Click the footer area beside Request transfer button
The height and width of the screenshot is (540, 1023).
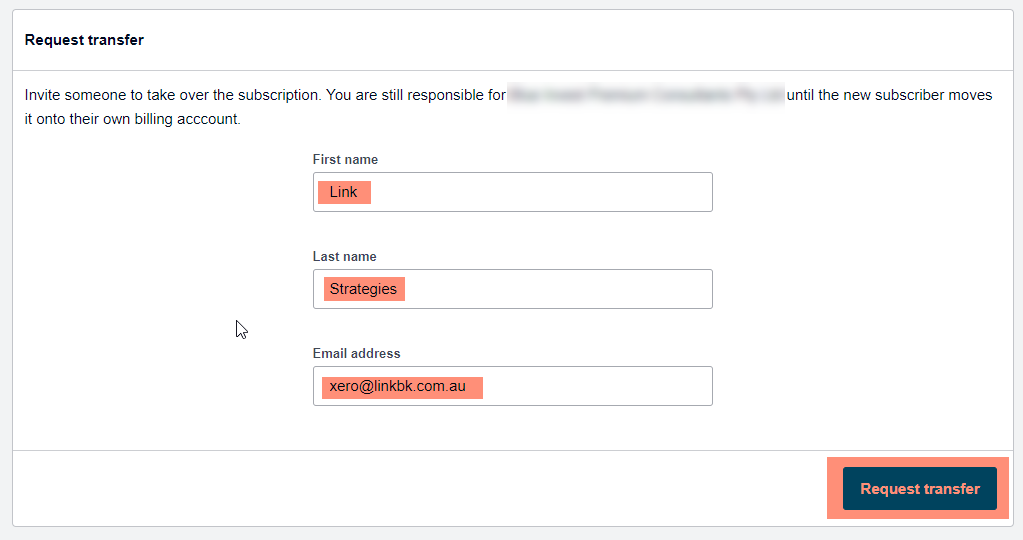(418, 488)
